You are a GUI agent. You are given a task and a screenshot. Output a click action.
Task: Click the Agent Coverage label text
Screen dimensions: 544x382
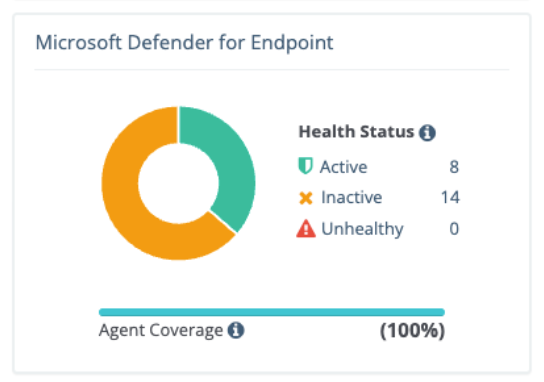coord(161,330)
